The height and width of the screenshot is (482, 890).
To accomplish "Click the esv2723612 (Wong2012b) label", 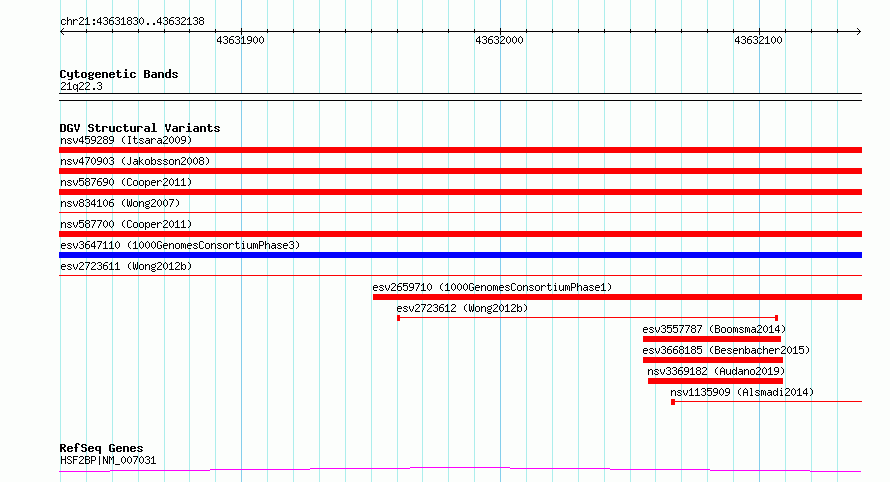I will (x=462, y=308).
